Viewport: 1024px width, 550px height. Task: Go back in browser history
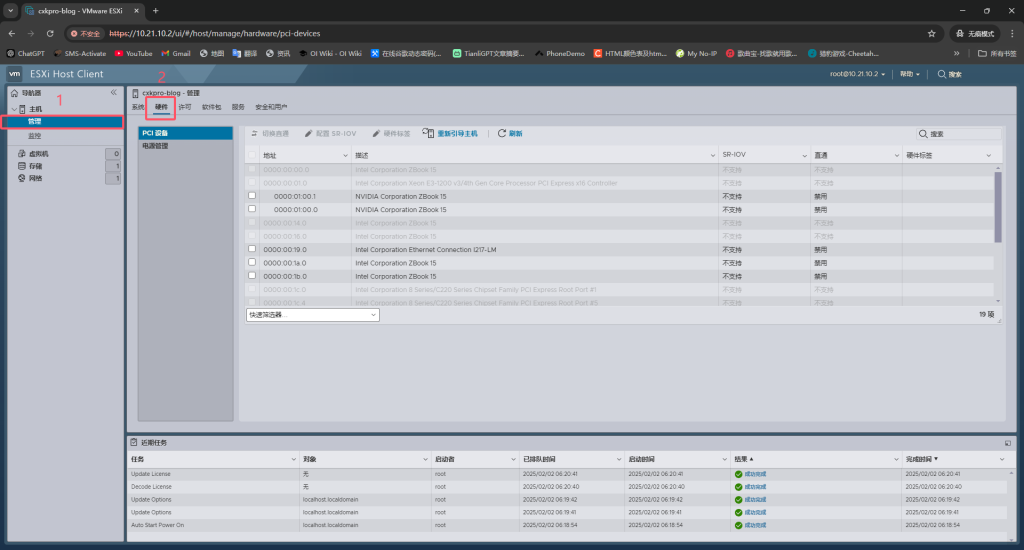(x=12, y=33)
